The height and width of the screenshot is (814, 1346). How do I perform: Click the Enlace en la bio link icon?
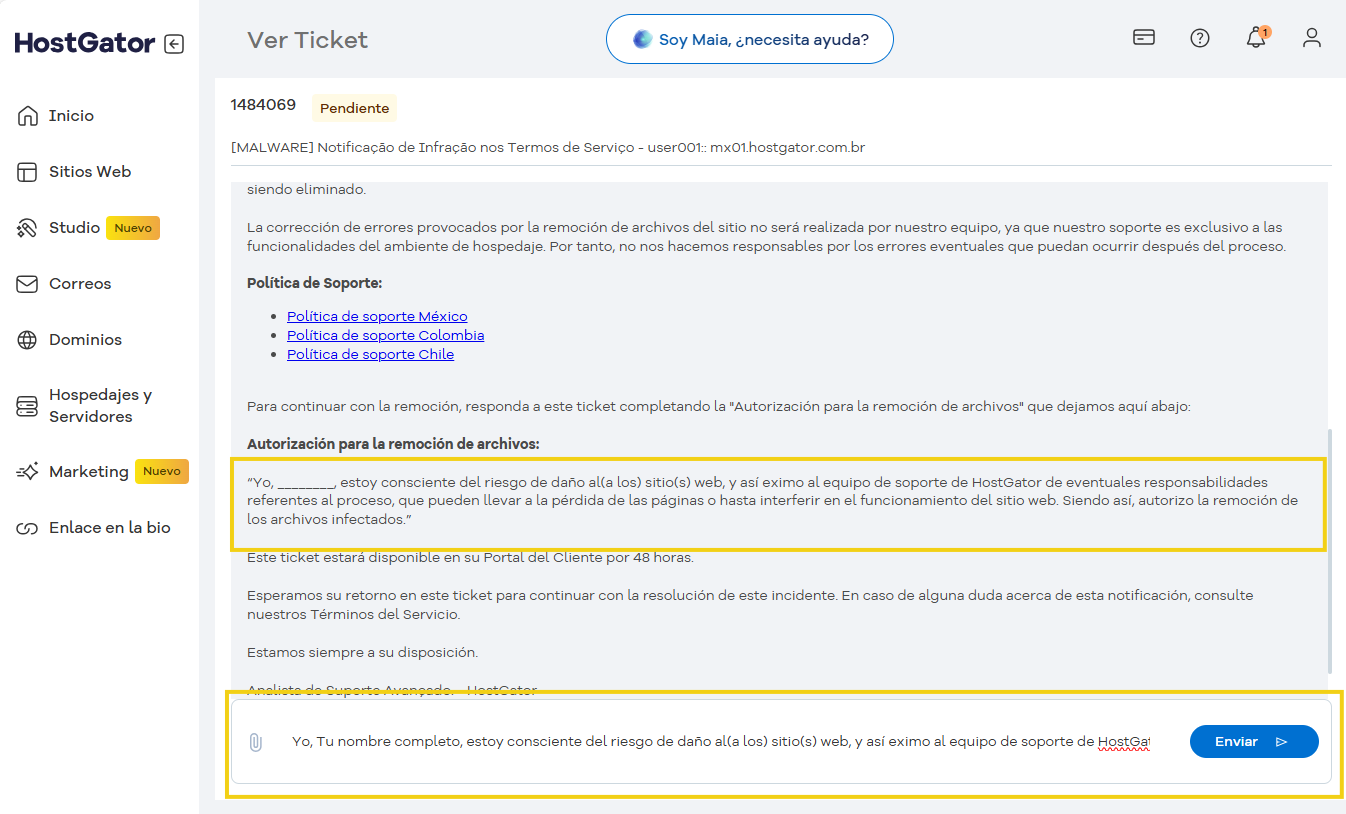point(27,528)
